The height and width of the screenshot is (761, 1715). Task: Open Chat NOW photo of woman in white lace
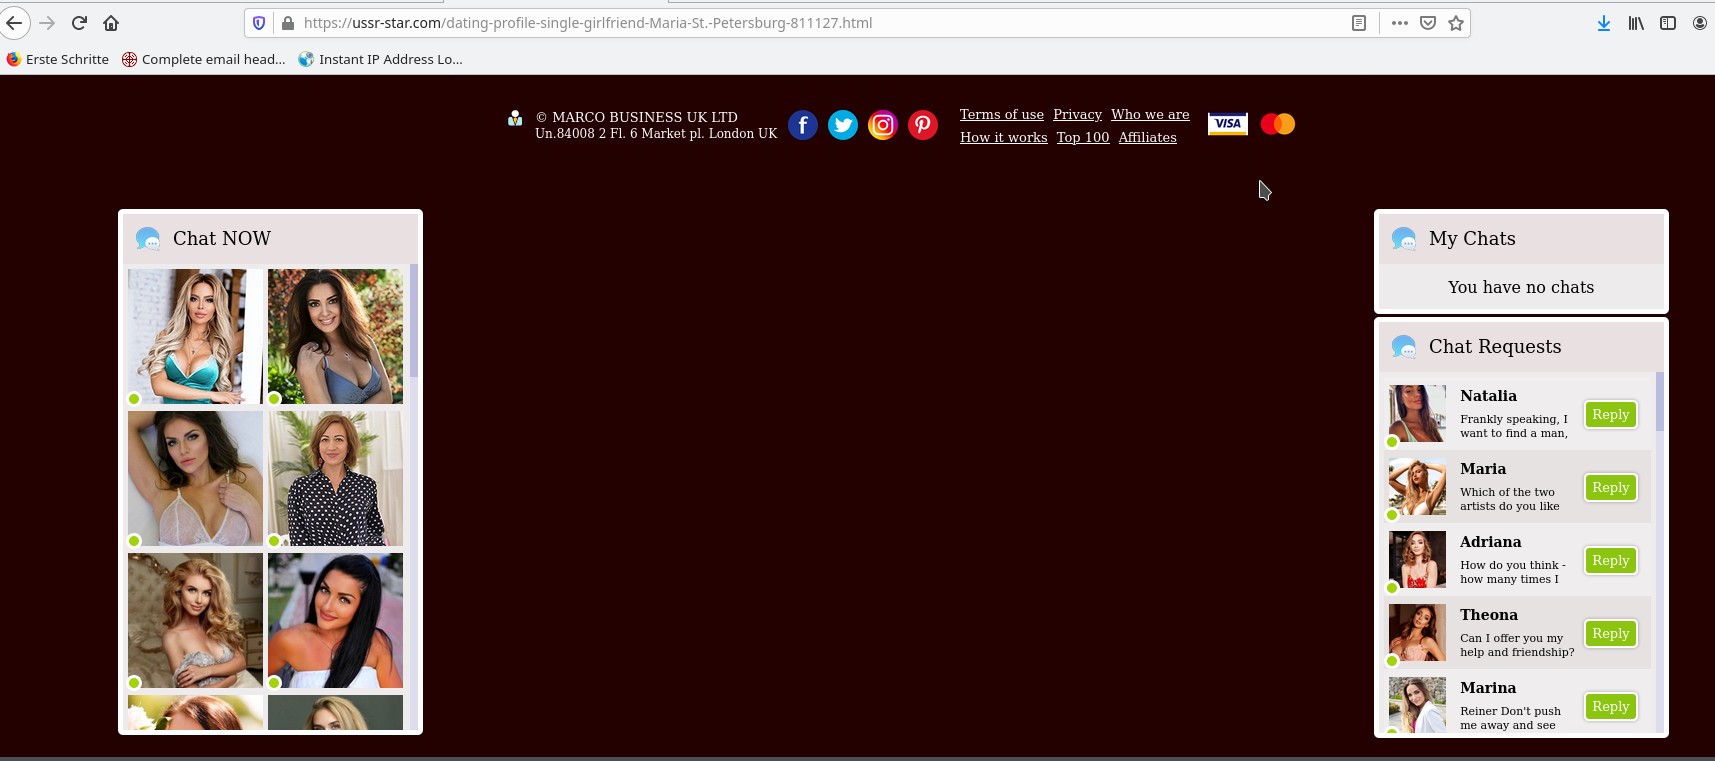pyautogui.click(x=195, y=478)
